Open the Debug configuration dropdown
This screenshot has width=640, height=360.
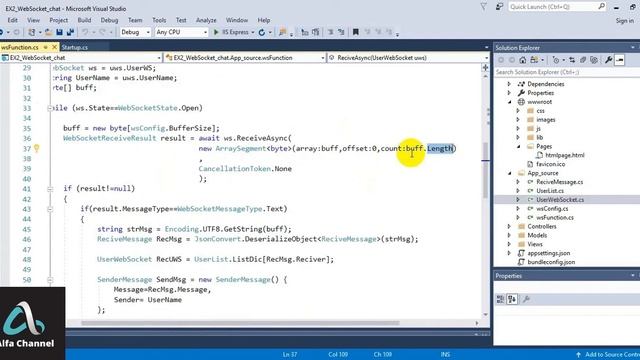point(136,32)
